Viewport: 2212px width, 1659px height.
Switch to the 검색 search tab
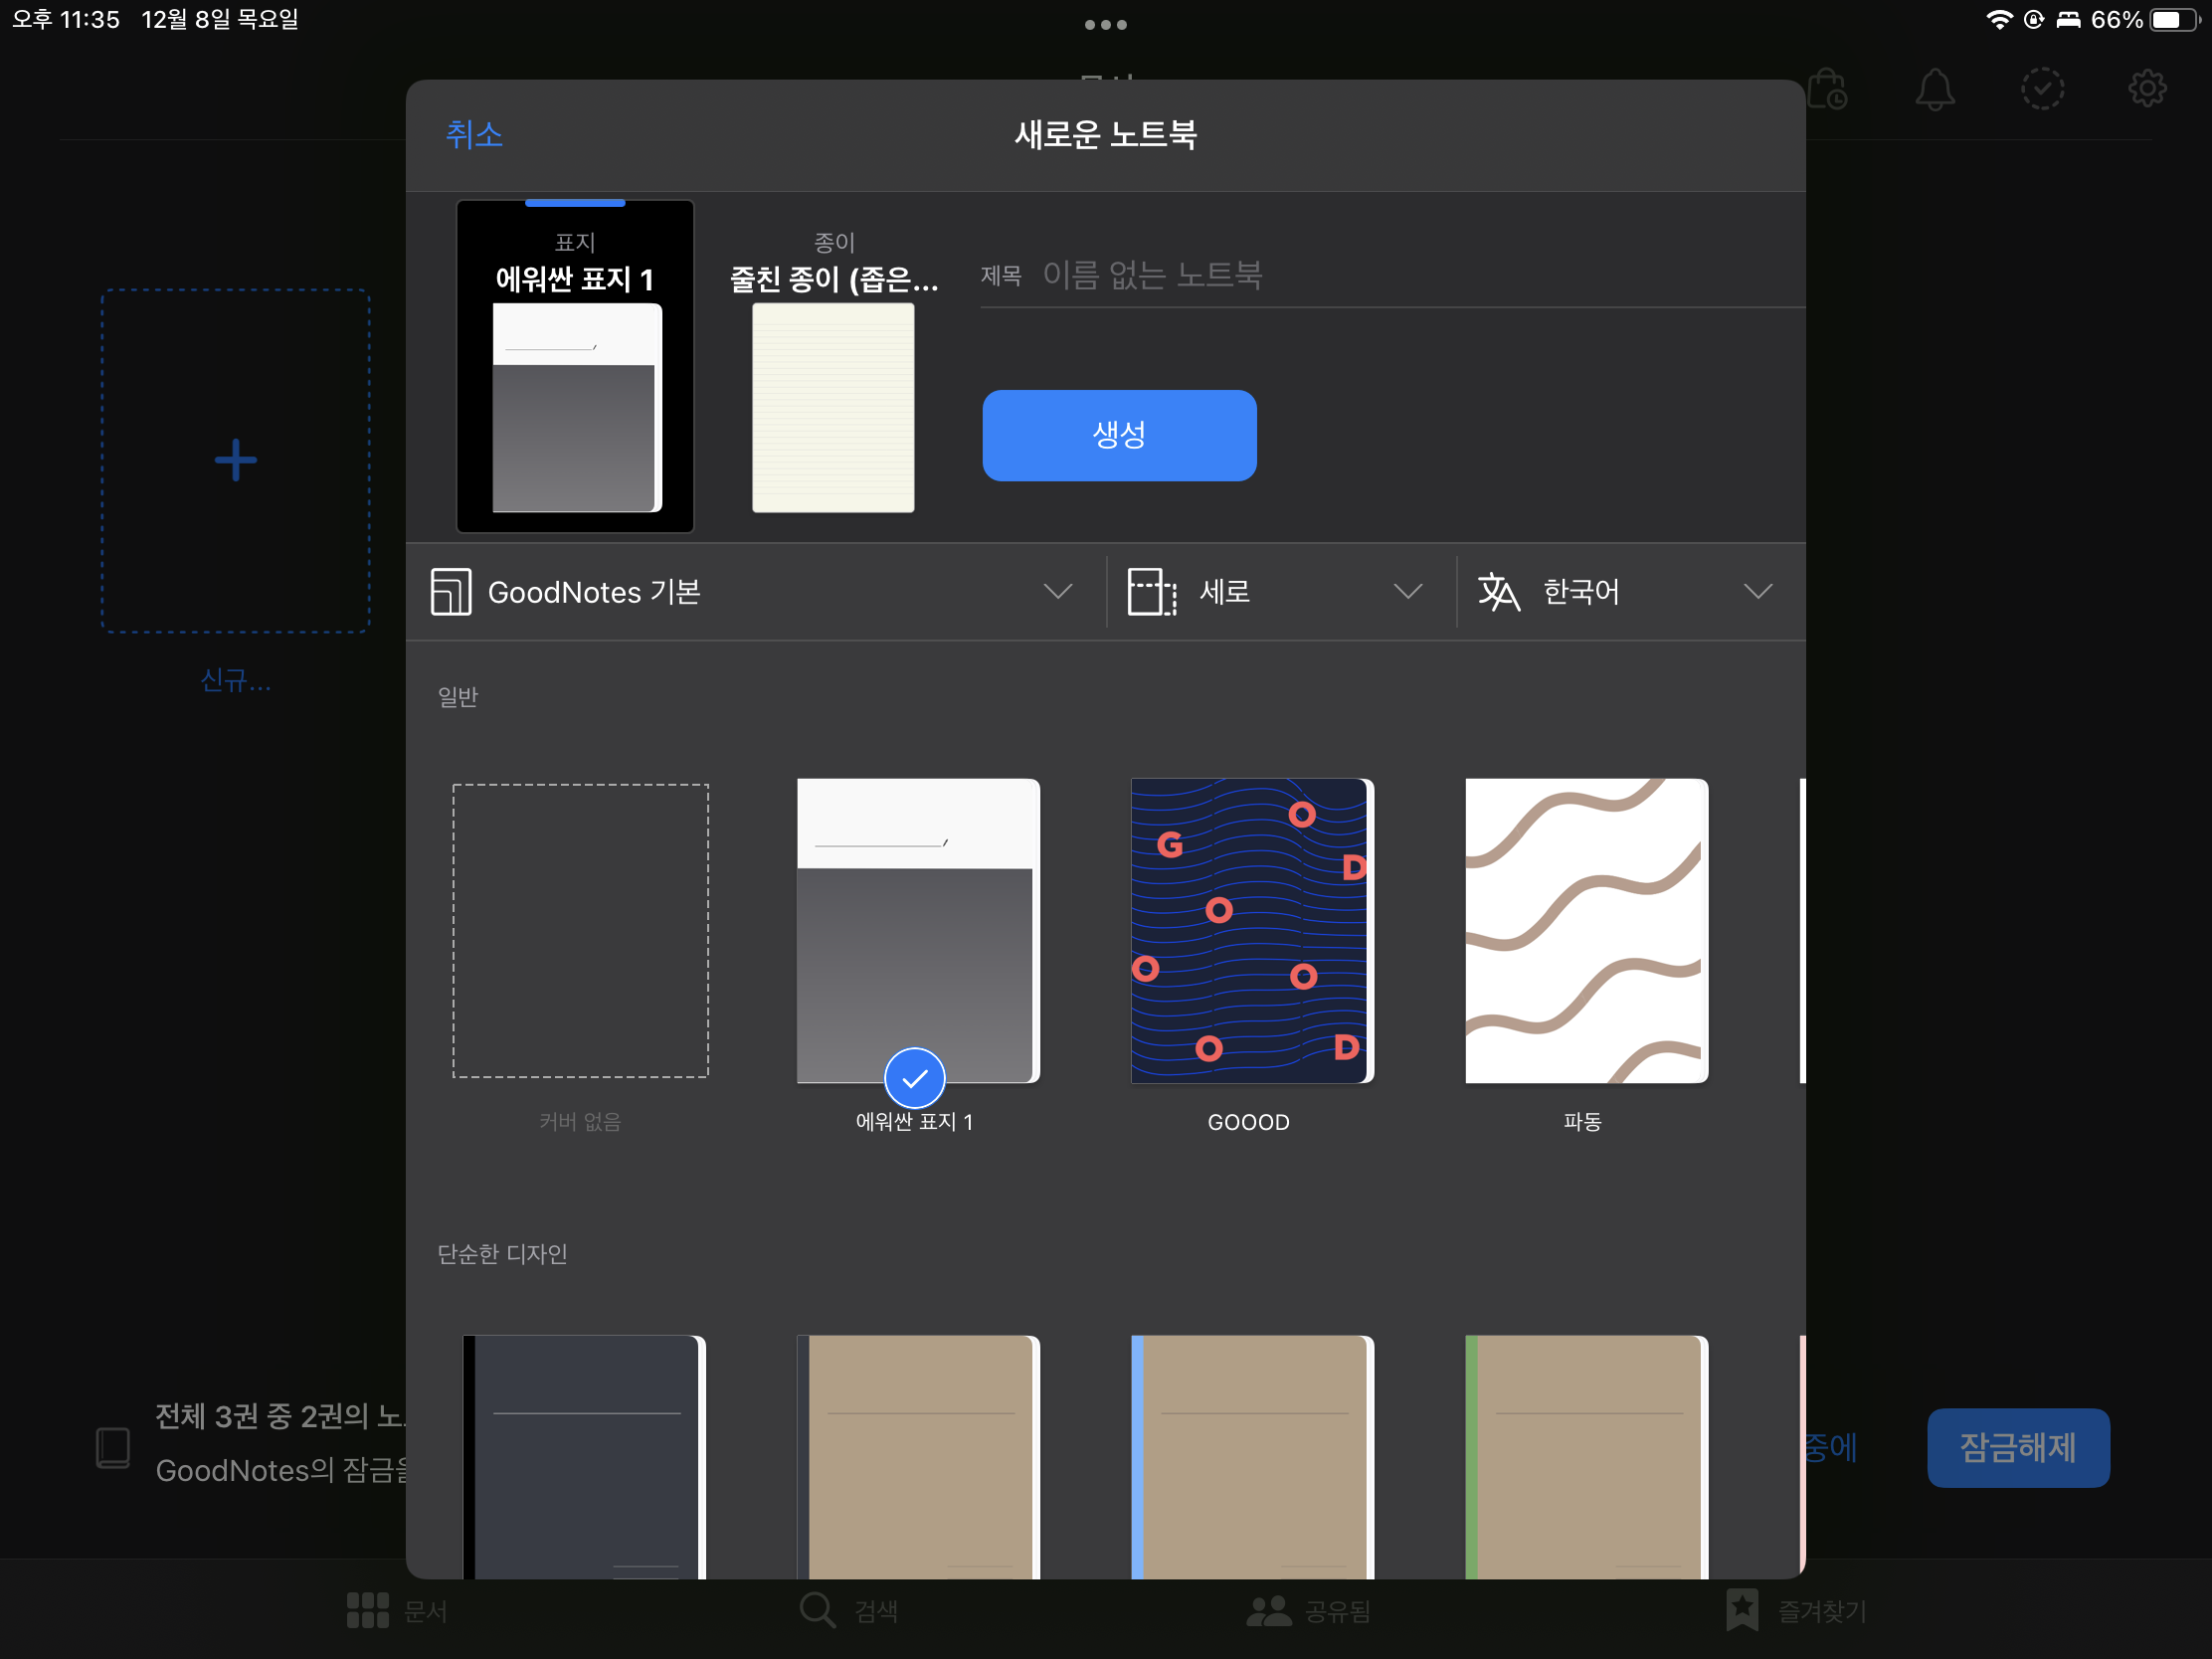[x=849, y=1610]
